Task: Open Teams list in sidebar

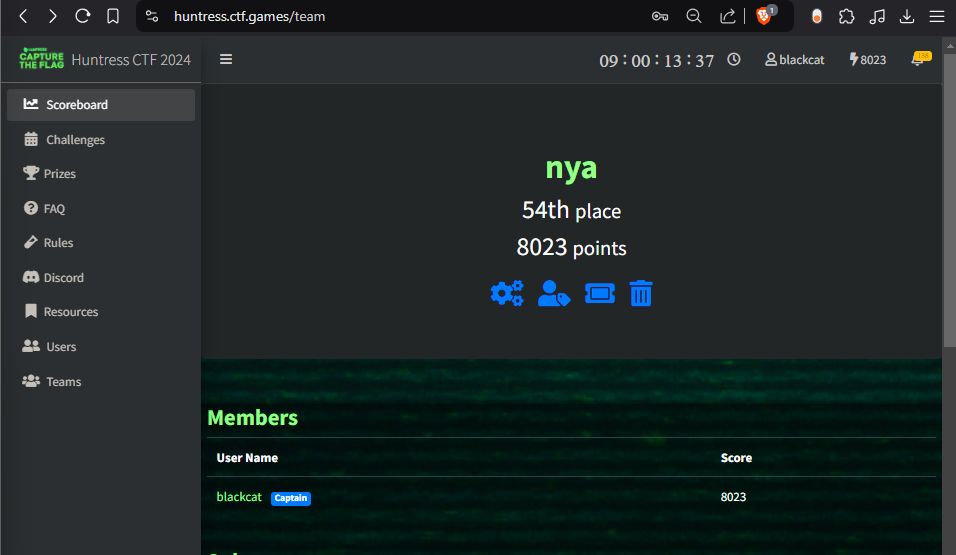Action: [x=101, y=382]
